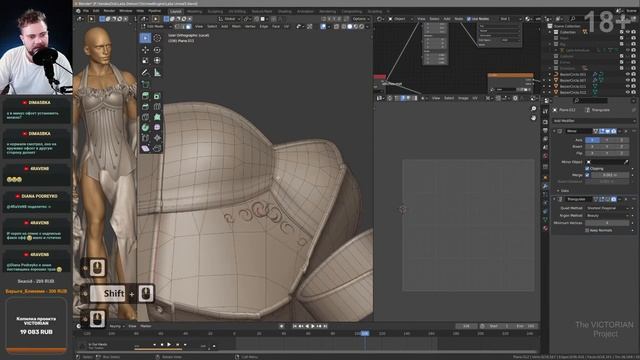
Task: Select the Measure tool
Action: (x=157, y=73)
